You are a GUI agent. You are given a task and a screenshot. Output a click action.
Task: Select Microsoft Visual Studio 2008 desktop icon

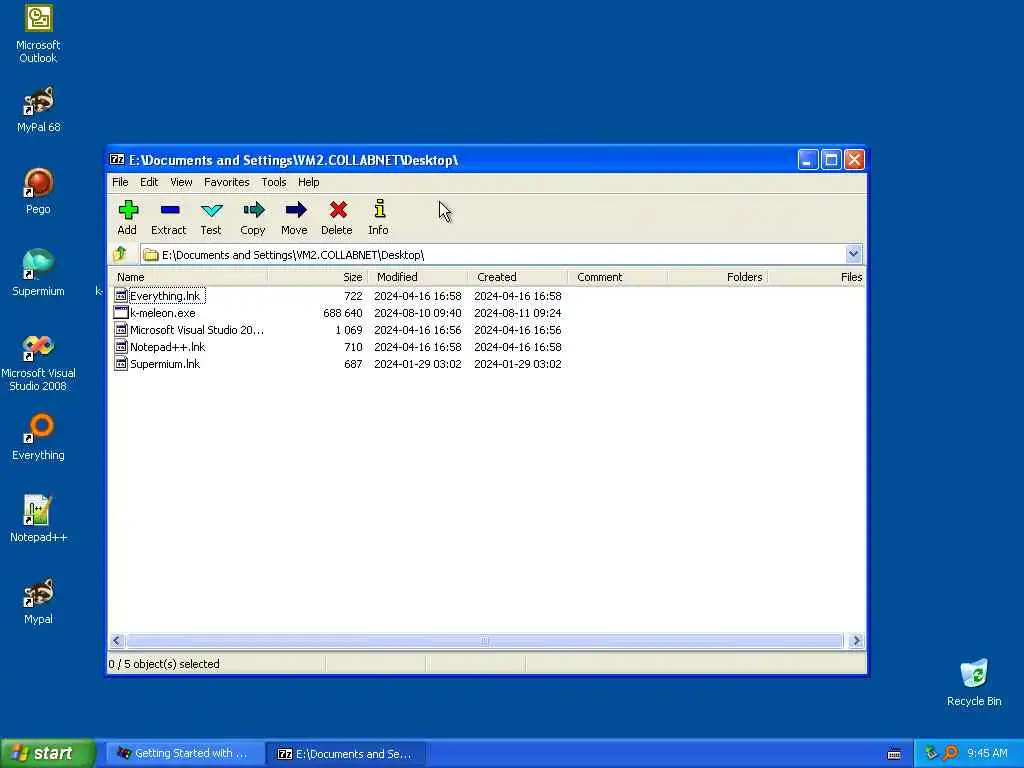point(39,346)
